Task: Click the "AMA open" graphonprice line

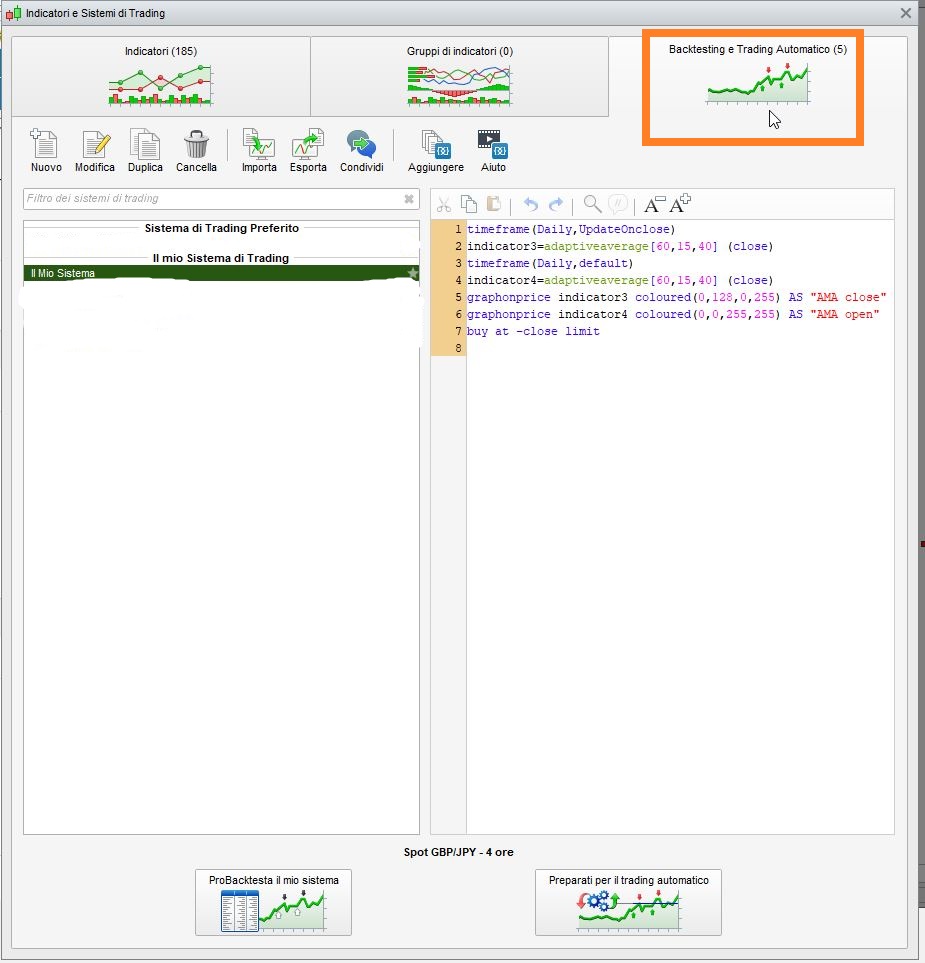Action: (673, 314)
